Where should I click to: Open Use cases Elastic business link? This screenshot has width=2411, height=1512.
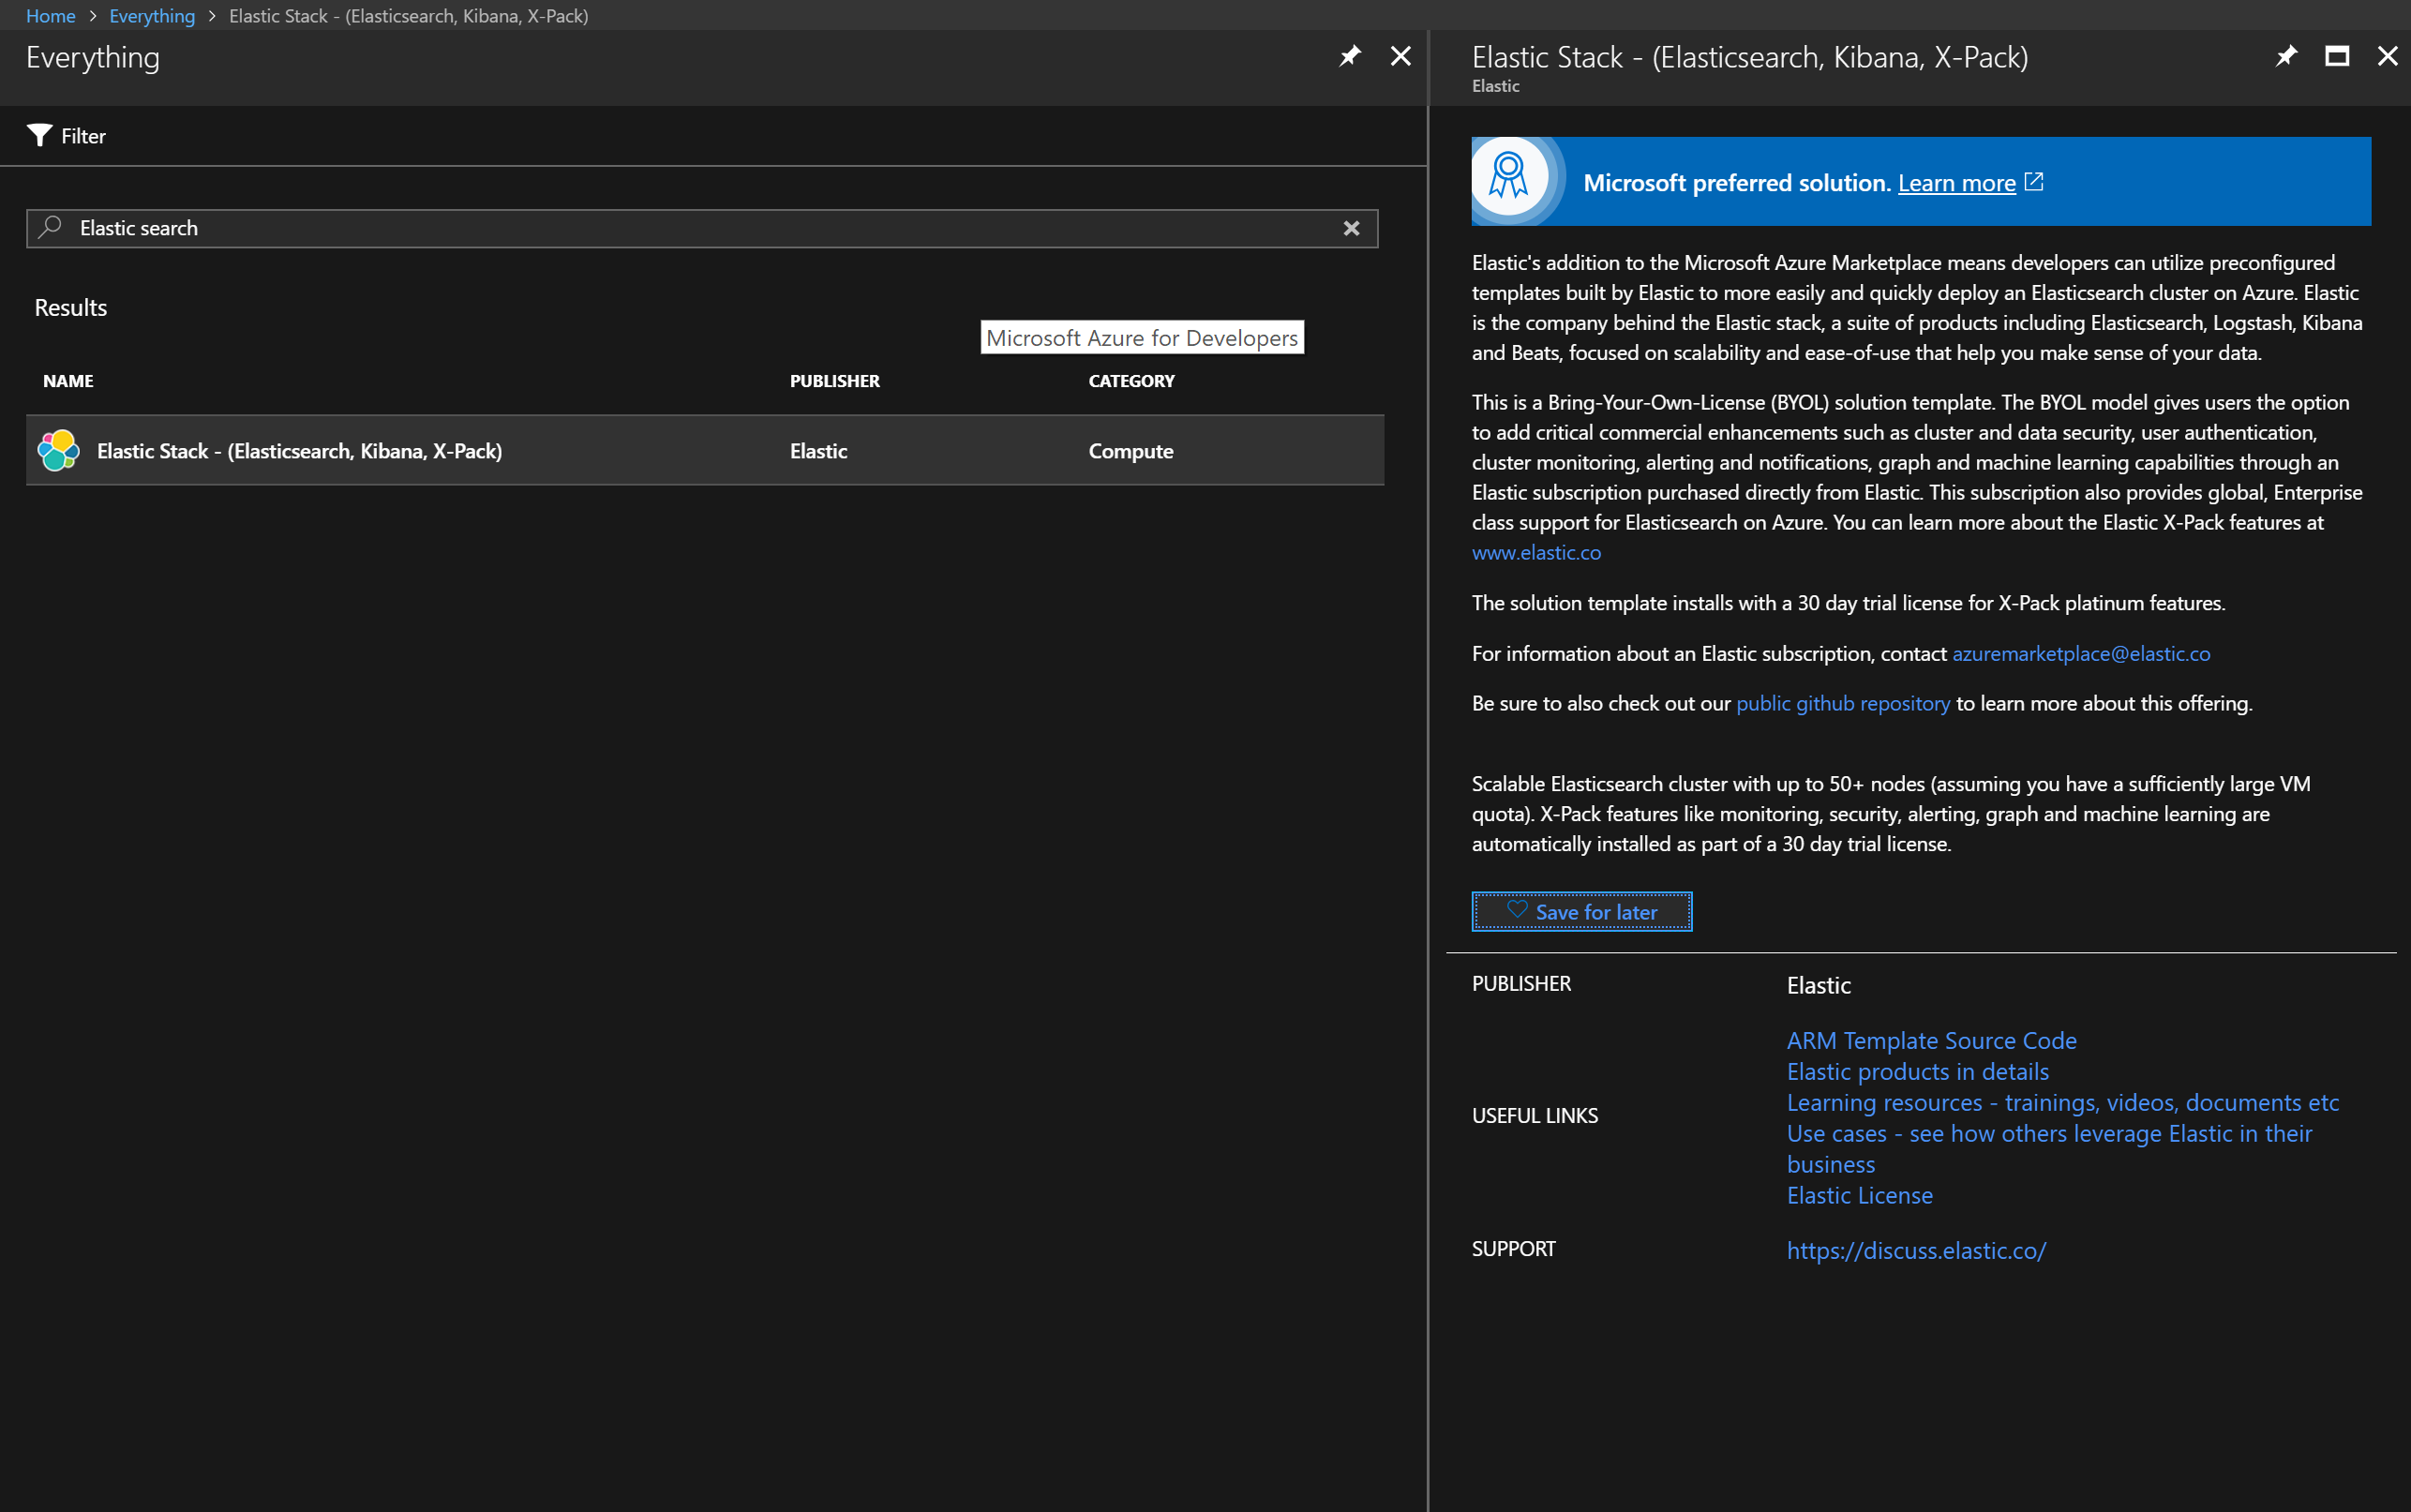coord(2049,1148)
